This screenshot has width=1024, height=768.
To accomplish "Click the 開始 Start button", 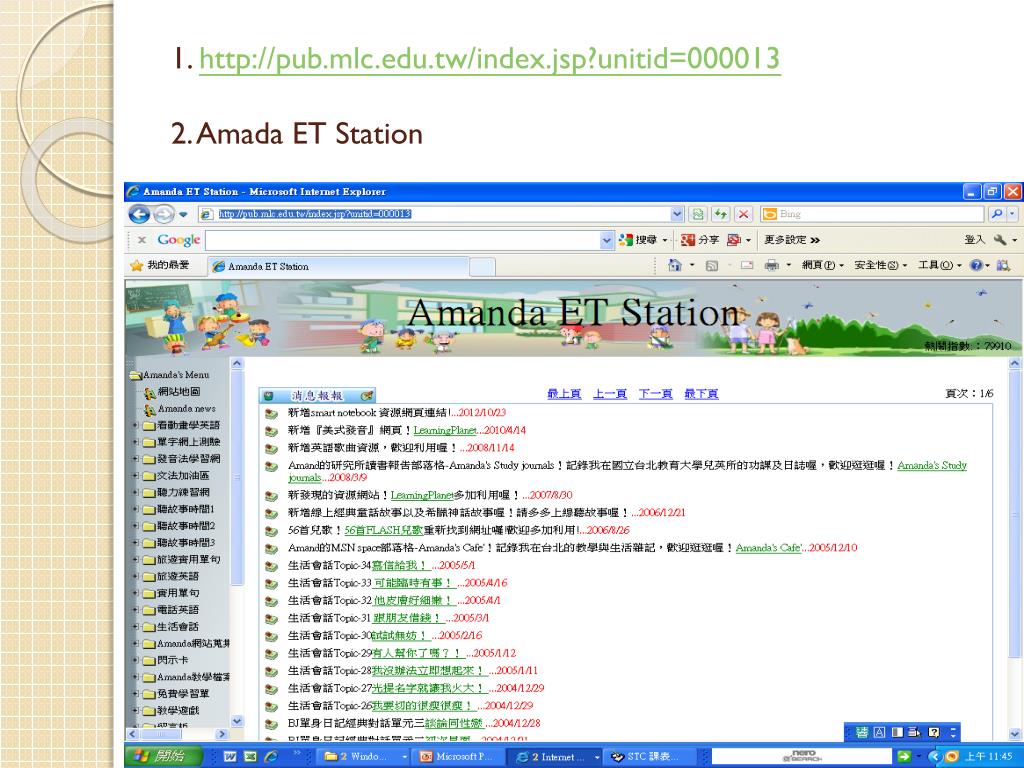I will 161,756.
